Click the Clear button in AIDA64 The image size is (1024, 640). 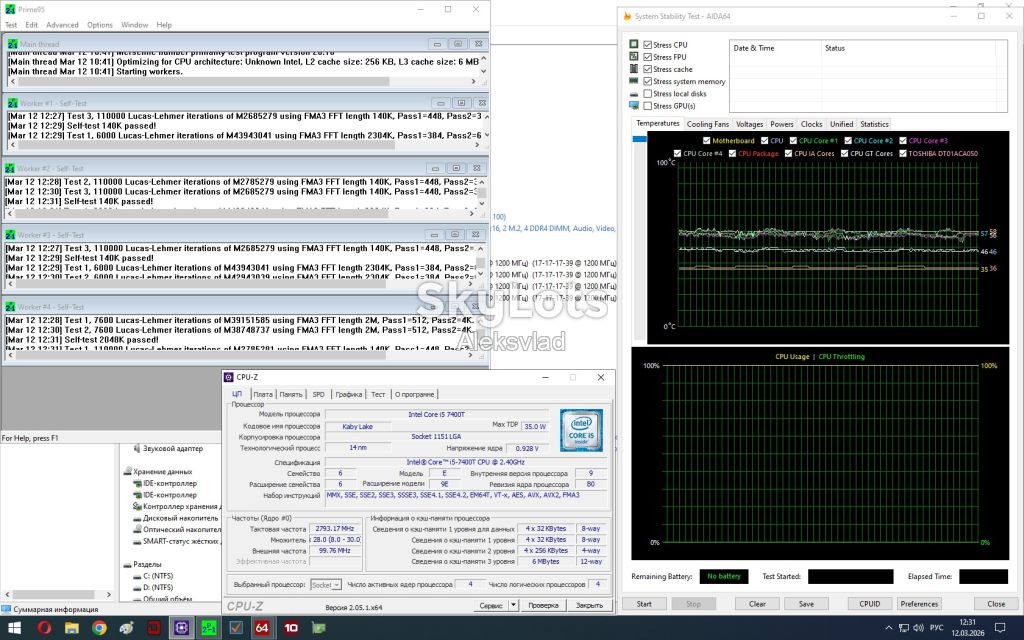click(757, 603)
